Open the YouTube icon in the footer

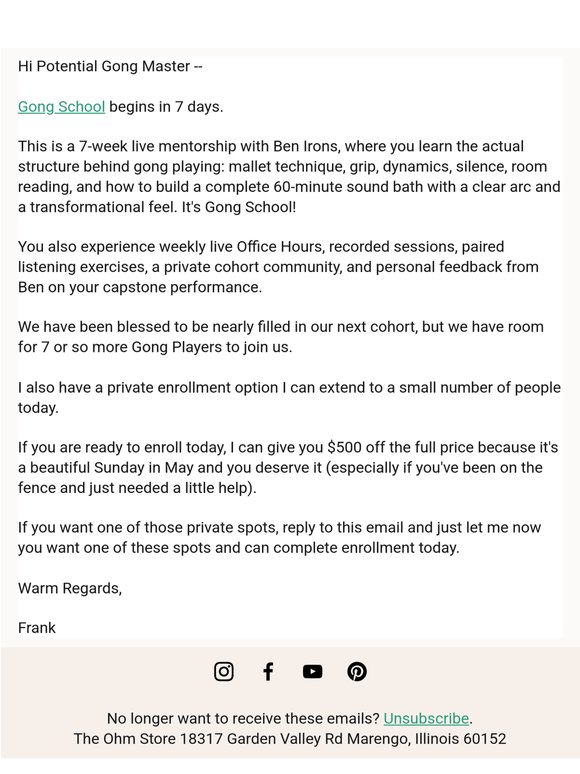[x=312, y=671]
